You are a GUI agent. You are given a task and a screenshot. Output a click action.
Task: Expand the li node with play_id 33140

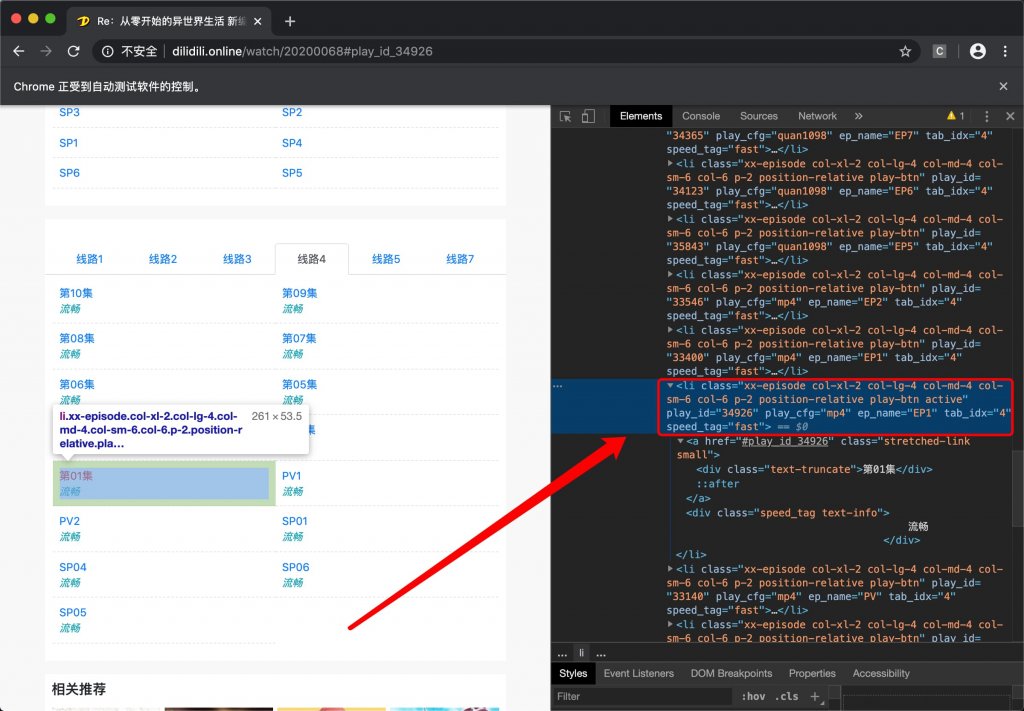pyautogui.click(x=671, y=569)
